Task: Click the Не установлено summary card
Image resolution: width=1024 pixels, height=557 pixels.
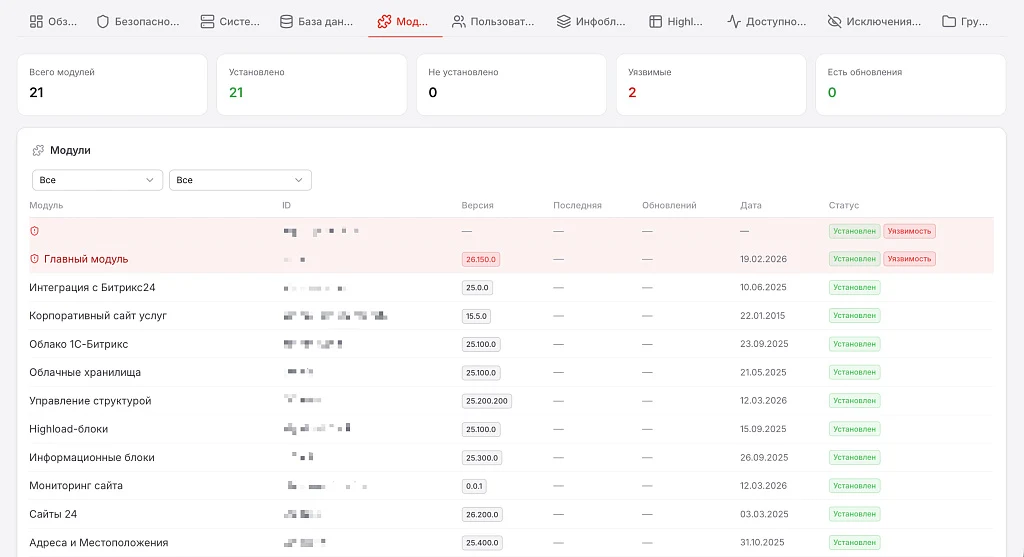Action: [511, 85]
